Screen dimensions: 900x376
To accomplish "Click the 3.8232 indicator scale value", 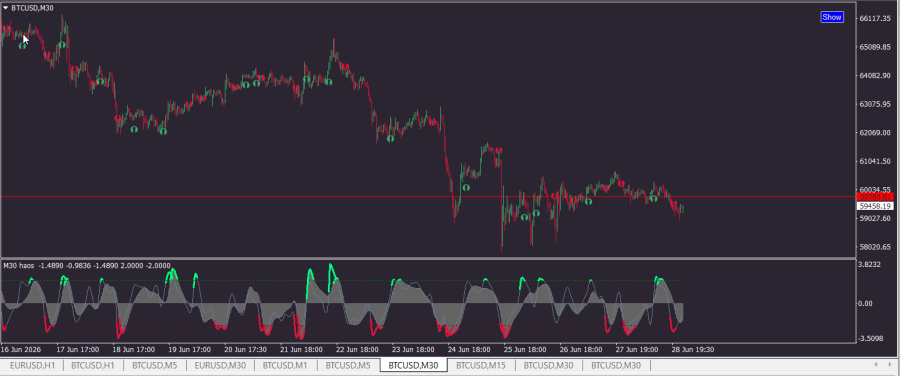I will point(871,265).
